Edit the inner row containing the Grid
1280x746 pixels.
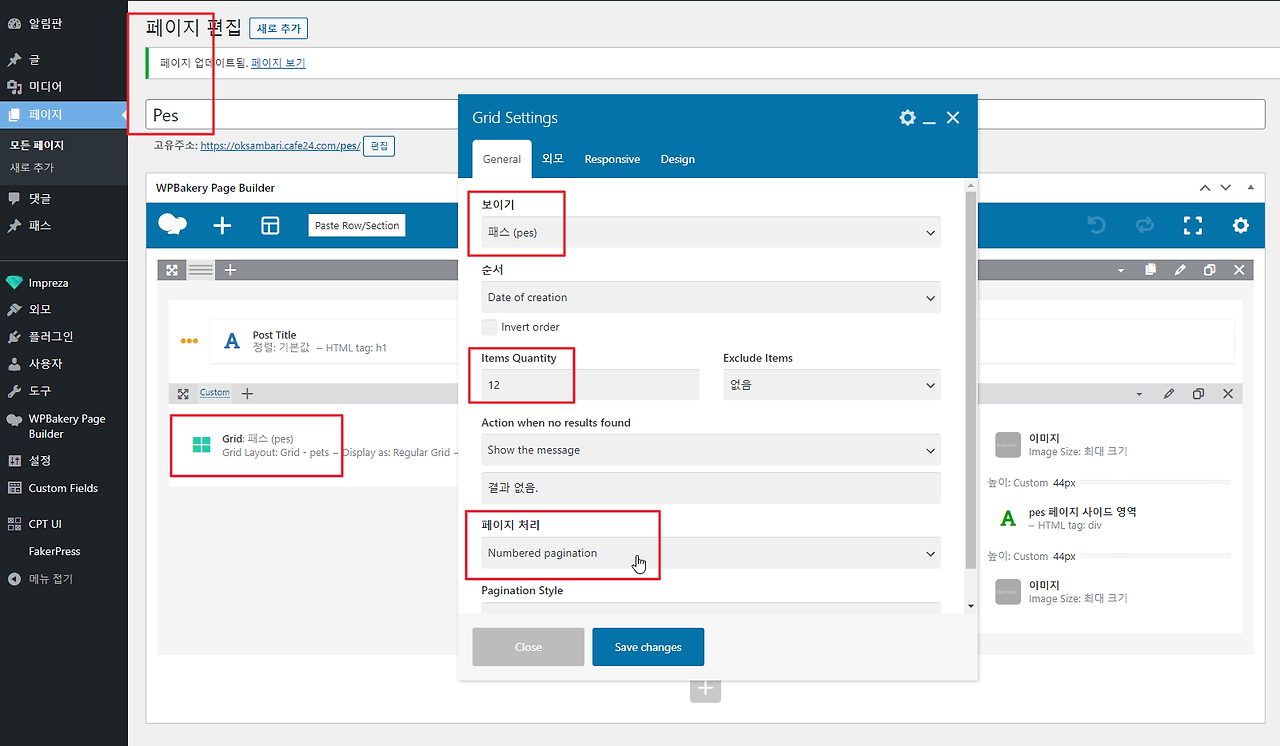(x=1168, y=394)
